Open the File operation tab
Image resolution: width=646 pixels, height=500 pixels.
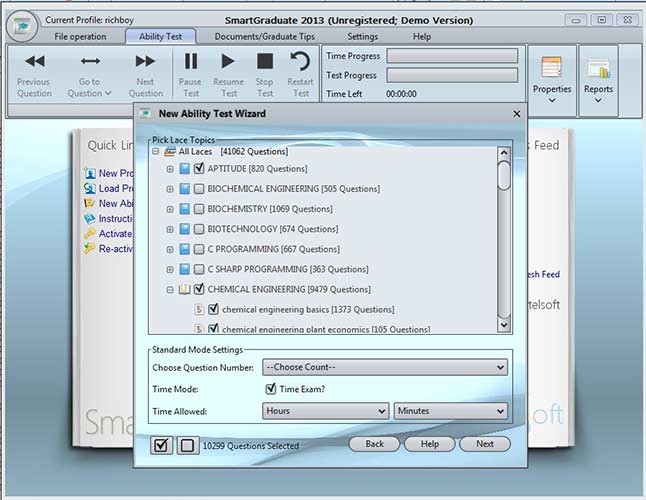80,37
